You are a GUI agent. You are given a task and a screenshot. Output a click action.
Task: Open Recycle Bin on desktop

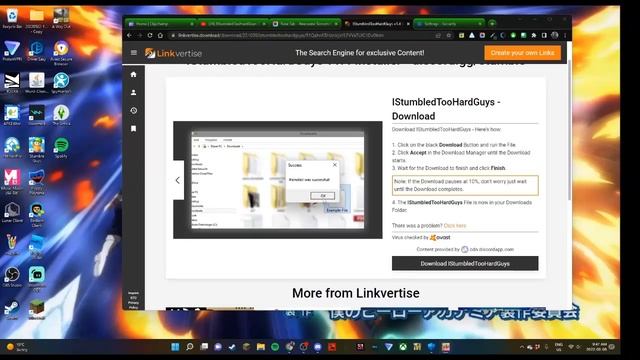tap(12, 18)
